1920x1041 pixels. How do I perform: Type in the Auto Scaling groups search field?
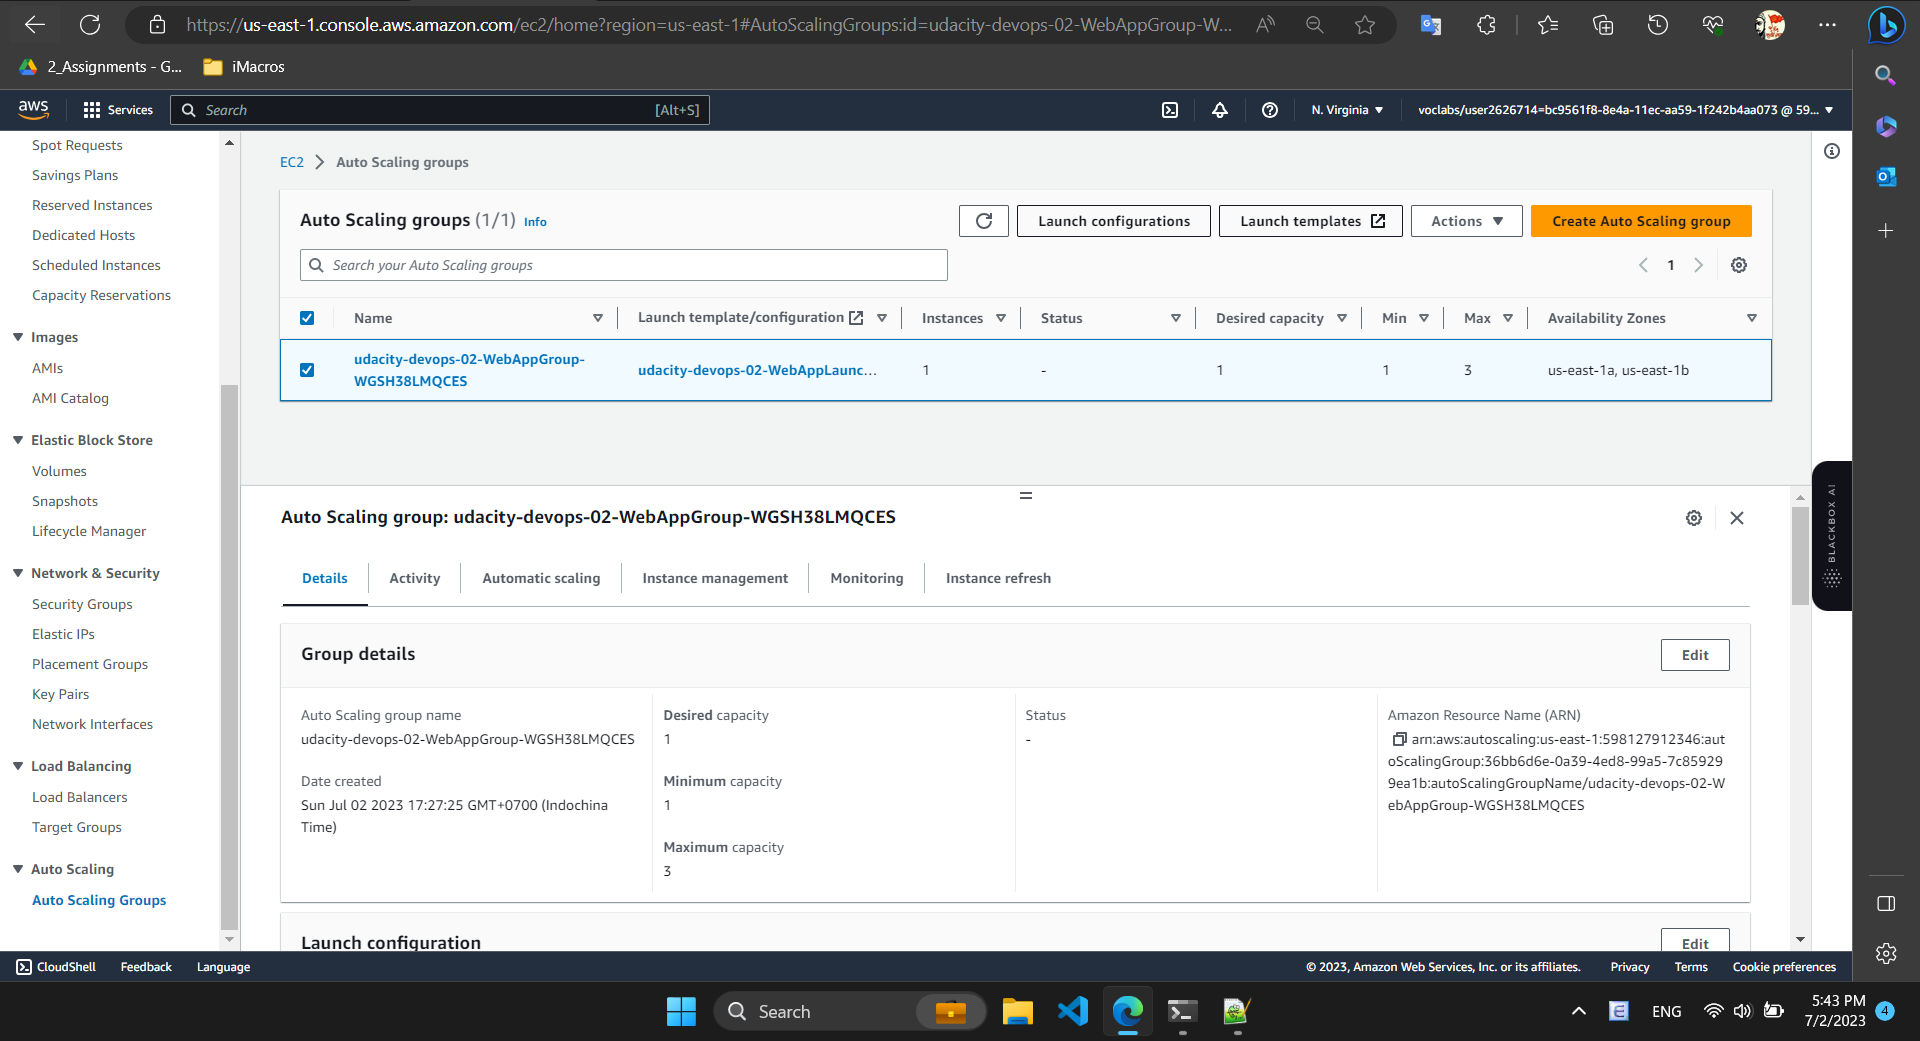click(x=623, y=264)
